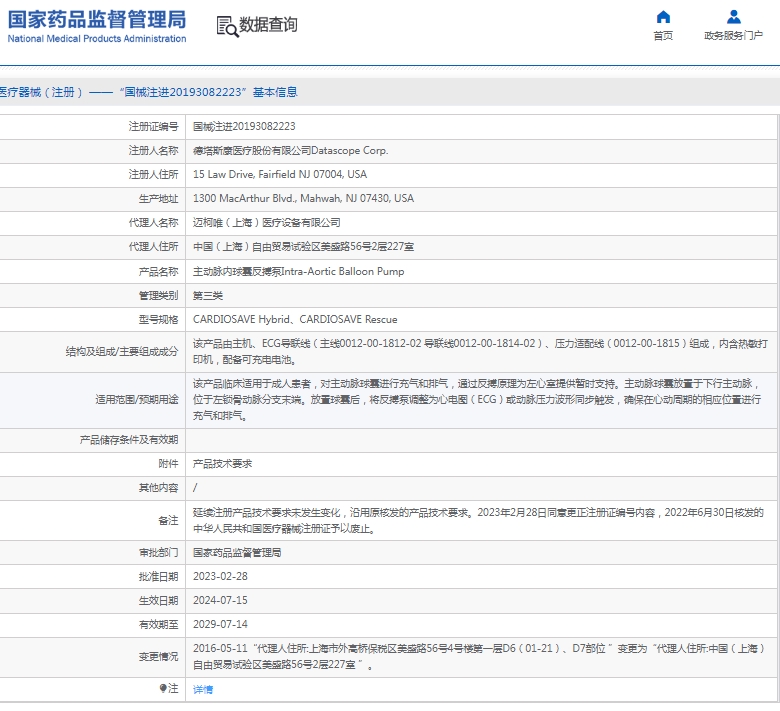The width and height of the screenshot is (780, 711).
Task: Click agent address 美盛路56号2层227室 value
Action: (303, 246)
